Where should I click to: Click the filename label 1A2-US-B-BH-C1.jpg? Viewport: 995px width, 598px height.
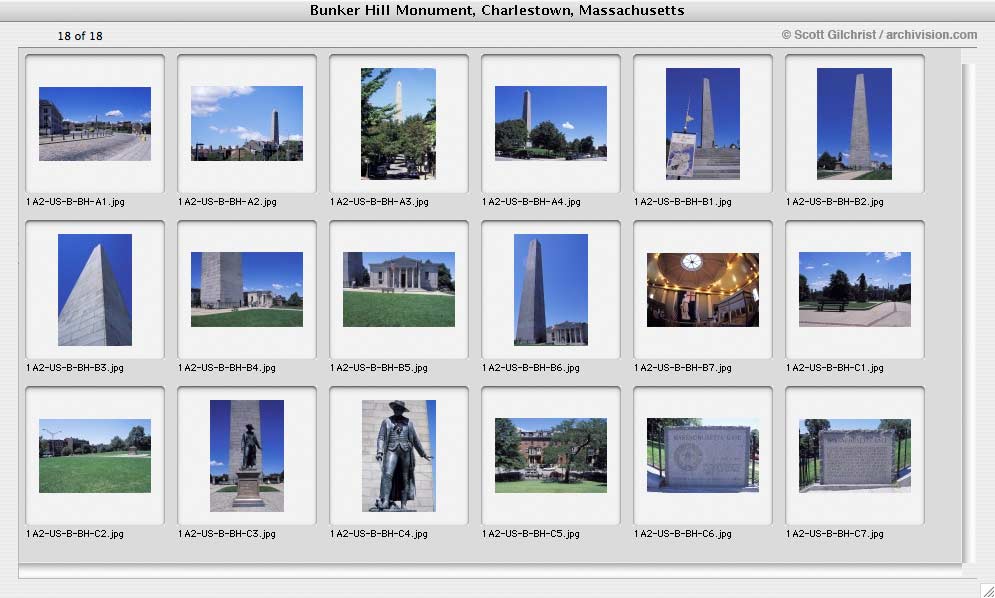click(835, 368)
